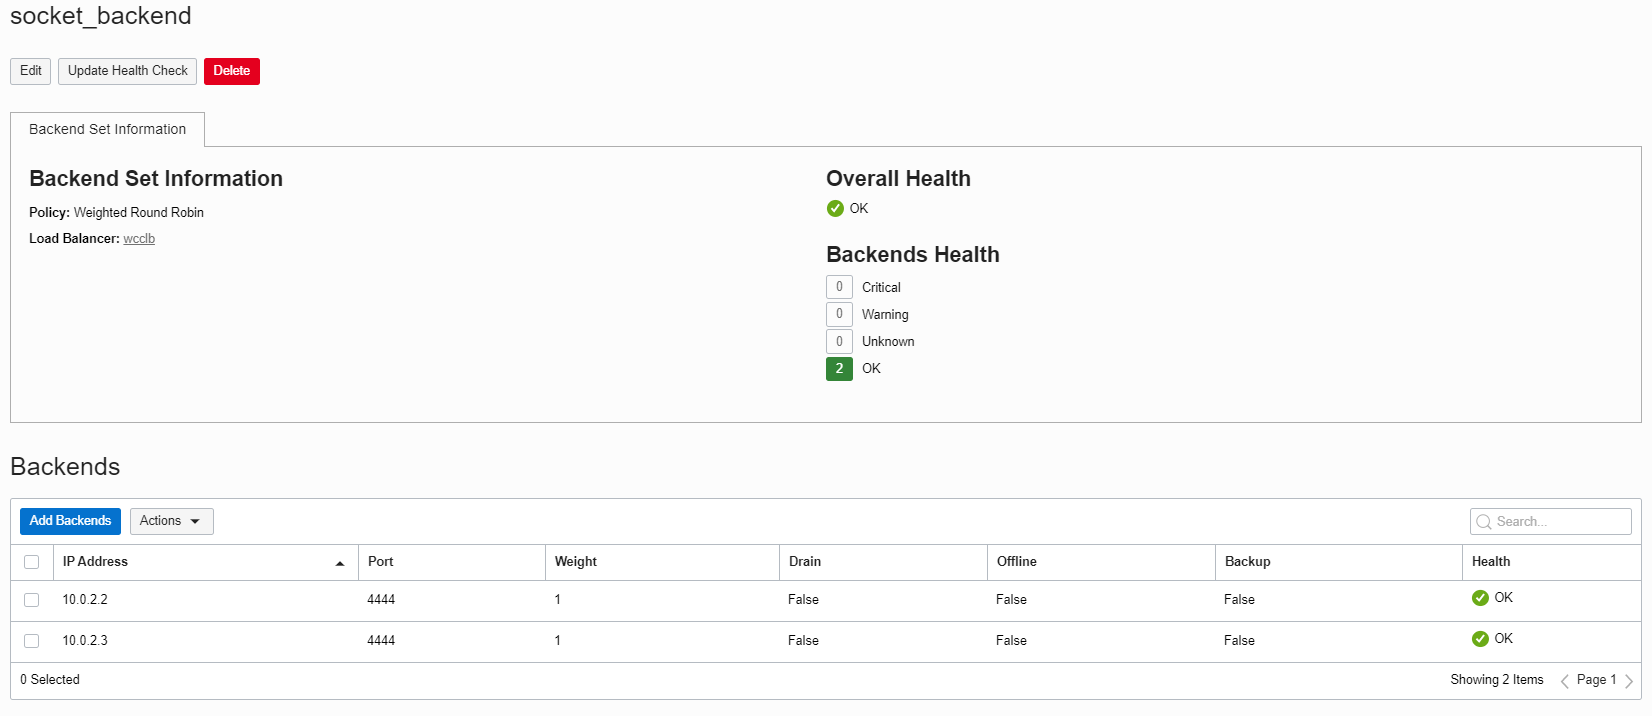1652x716 pixels.
Task: Focus the backends Search field
Action: pos(1550,522)
